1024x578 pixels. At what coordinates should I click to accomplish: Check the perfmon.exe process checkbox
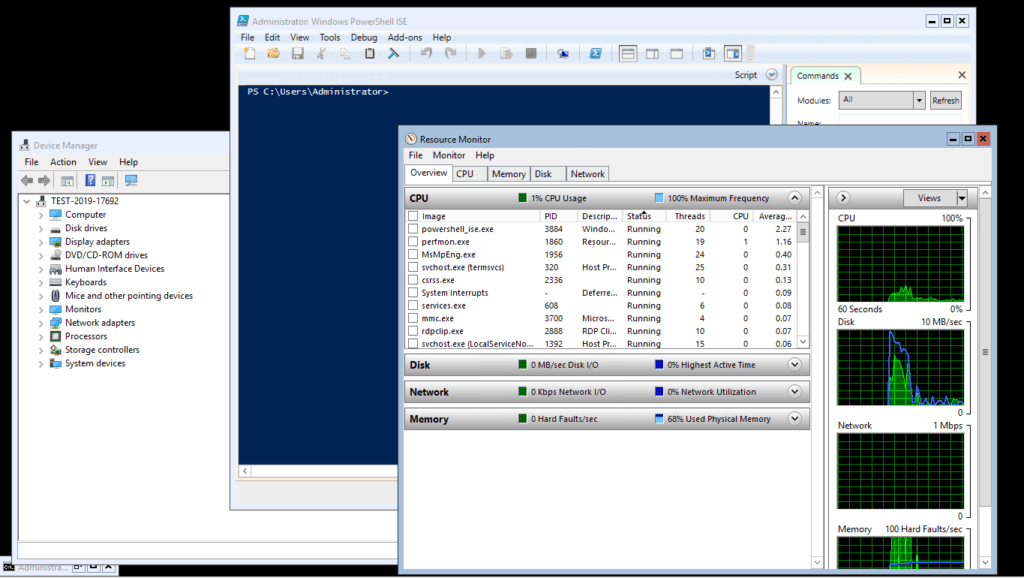tap(413, 242)
